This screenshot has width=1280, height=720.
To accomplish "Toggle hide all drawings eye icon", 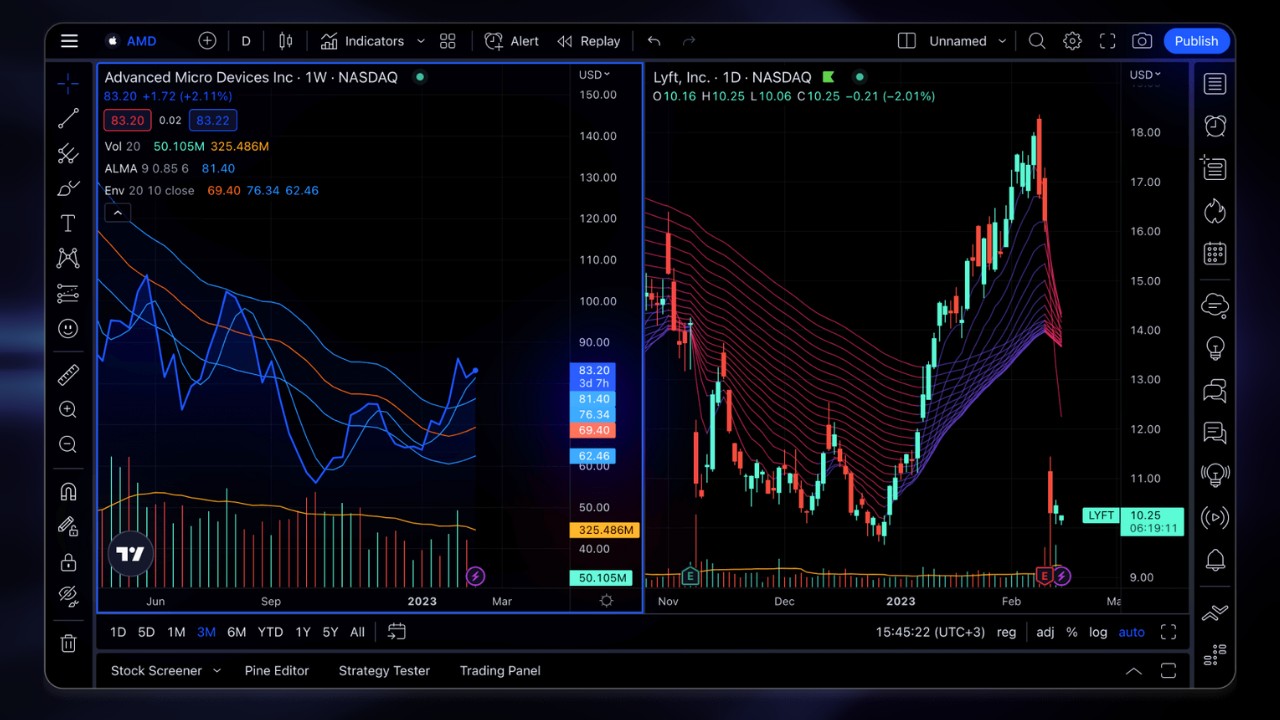I will coord(68,596).
